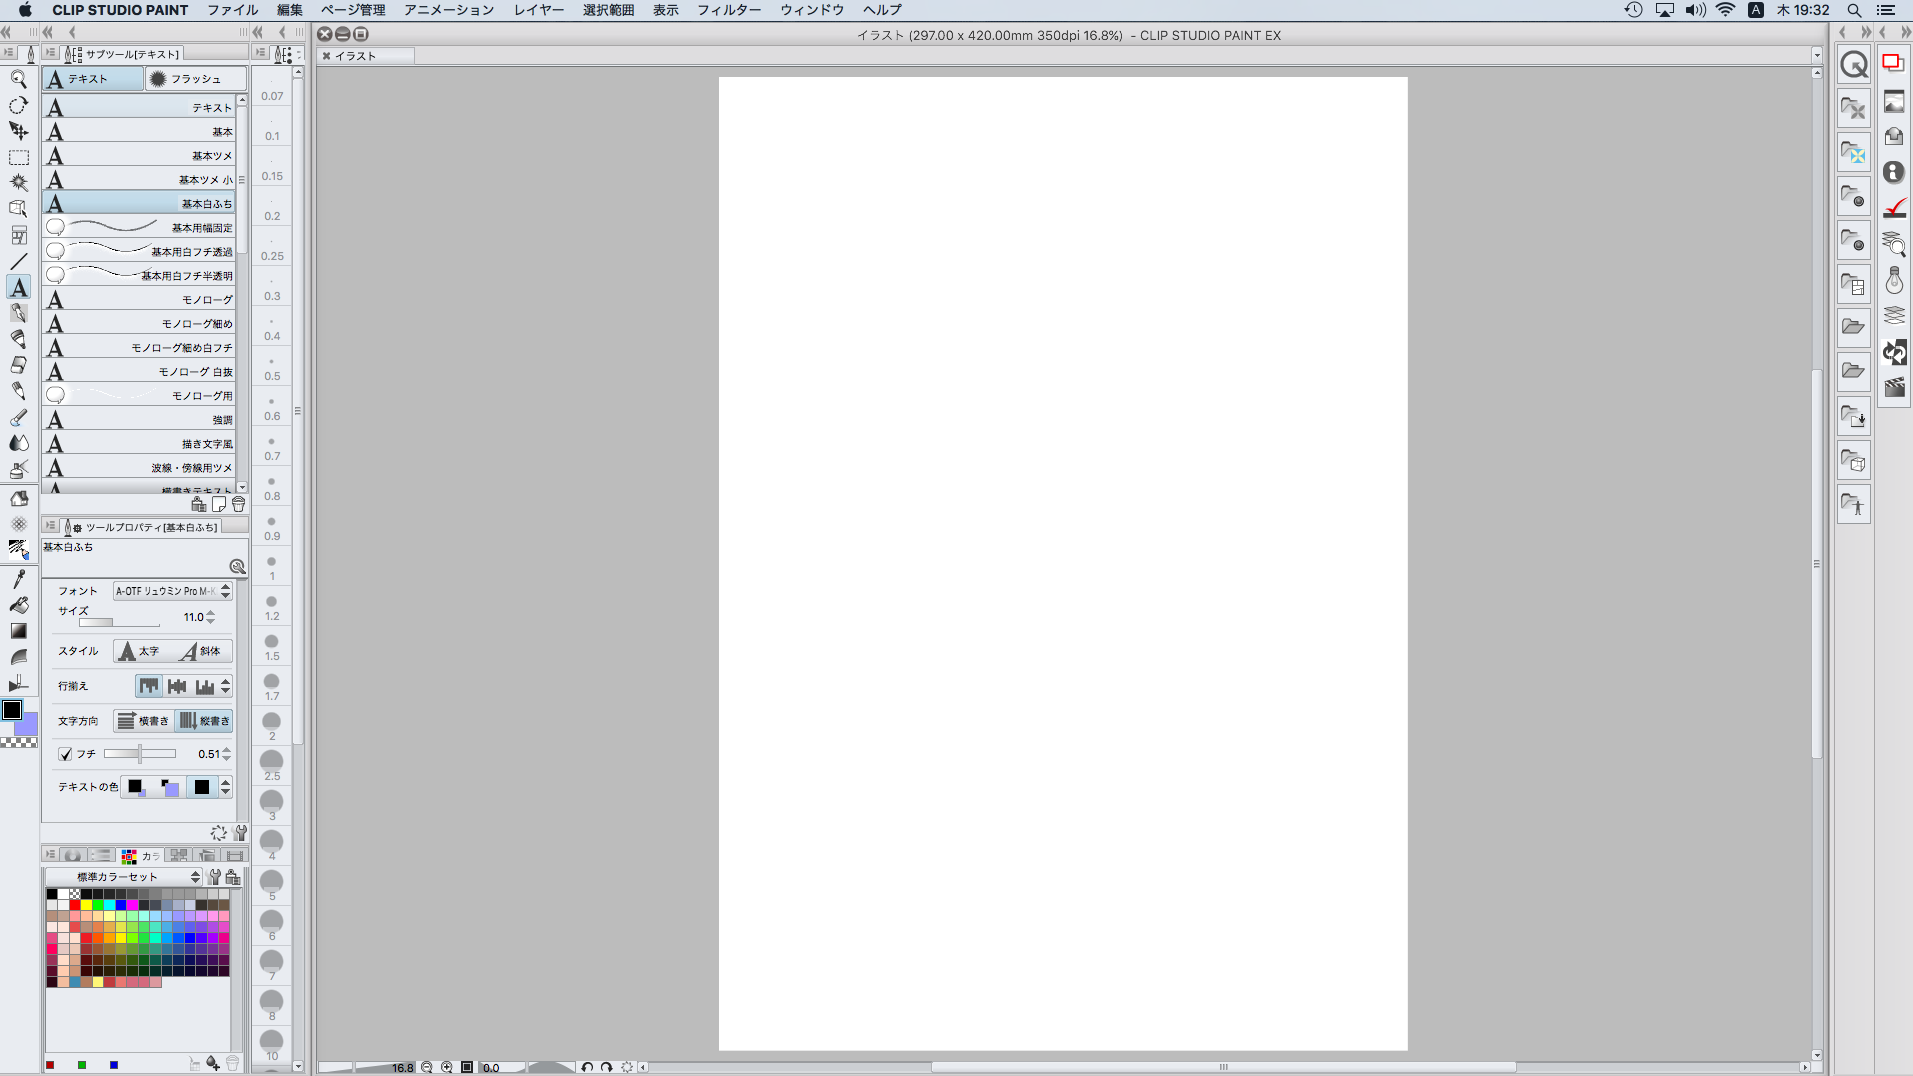Adjust the font size stepper arrows
Viewport: 1913px width, 1076px height.
210,617
